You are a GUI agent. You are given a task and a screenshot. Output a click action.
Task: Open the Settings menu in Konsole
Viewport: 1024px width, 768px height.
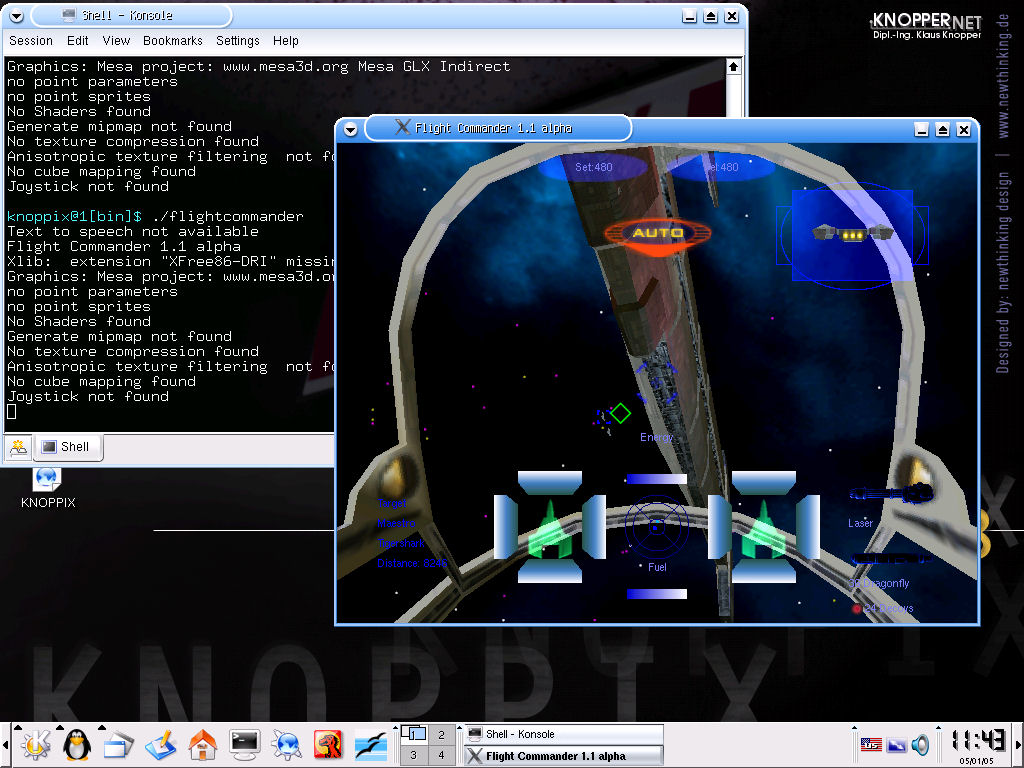pyautogui.click(x=237, y=41)
